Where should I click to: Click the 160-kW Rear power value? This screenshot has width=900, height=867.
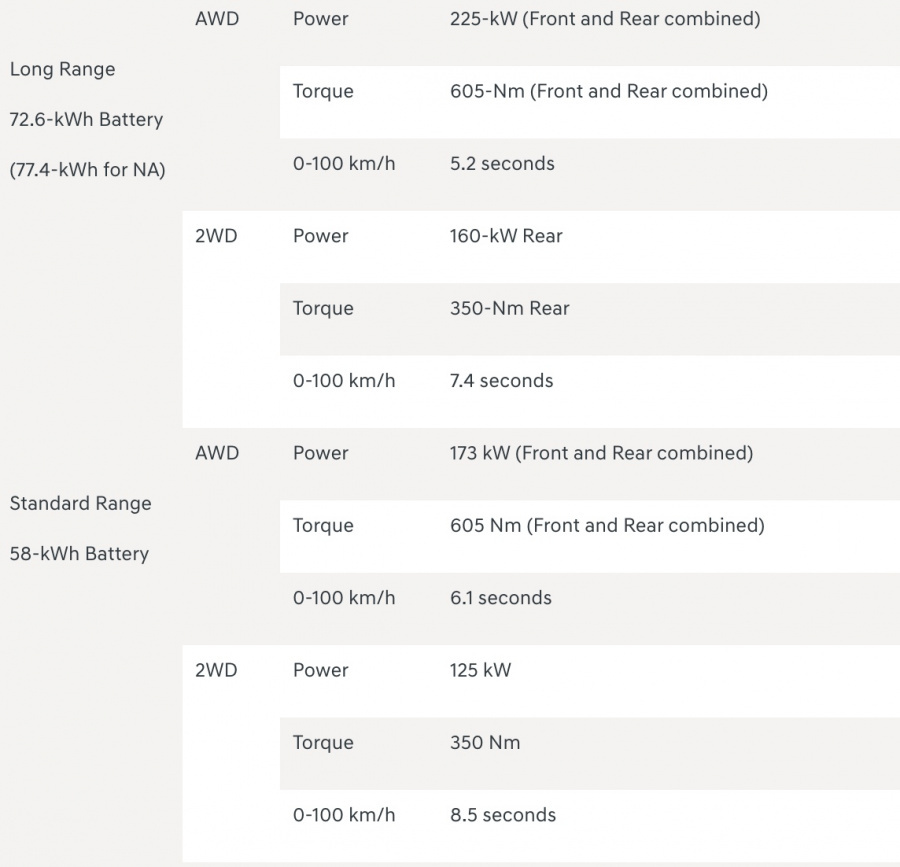tap(506, 236)
